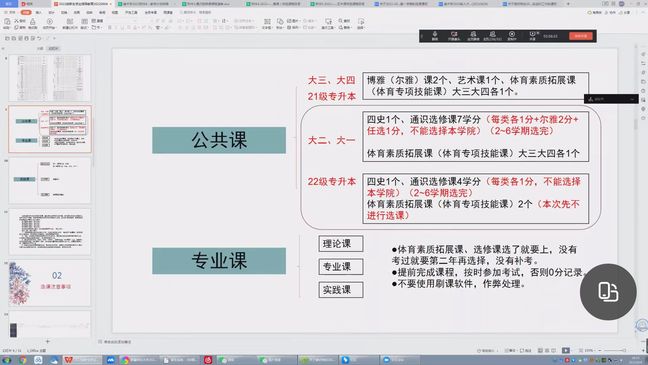Image resolution: width=648 pixels, height=365 pixels.
Task: Click the undo arrow in quick access bar
Action: pyautogui.click(x=39, y=38)
